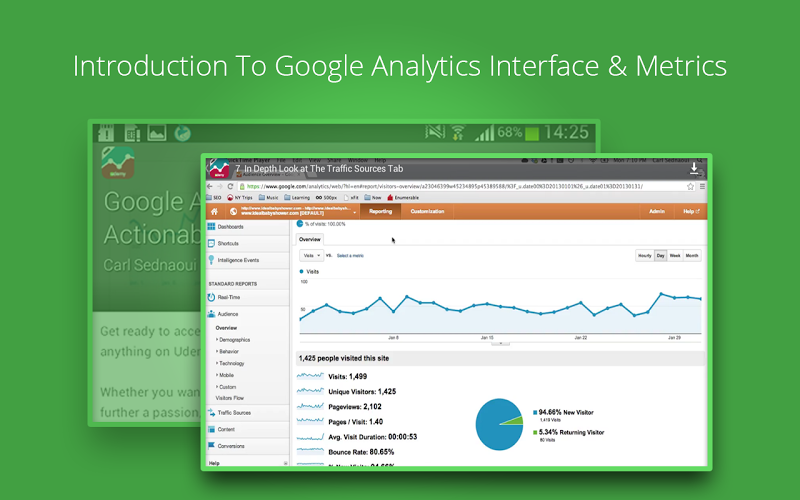The height and width of the screenshot is (500, 800).
Task: Switch chart granularity to Month
Action: (x=692, y=256)
